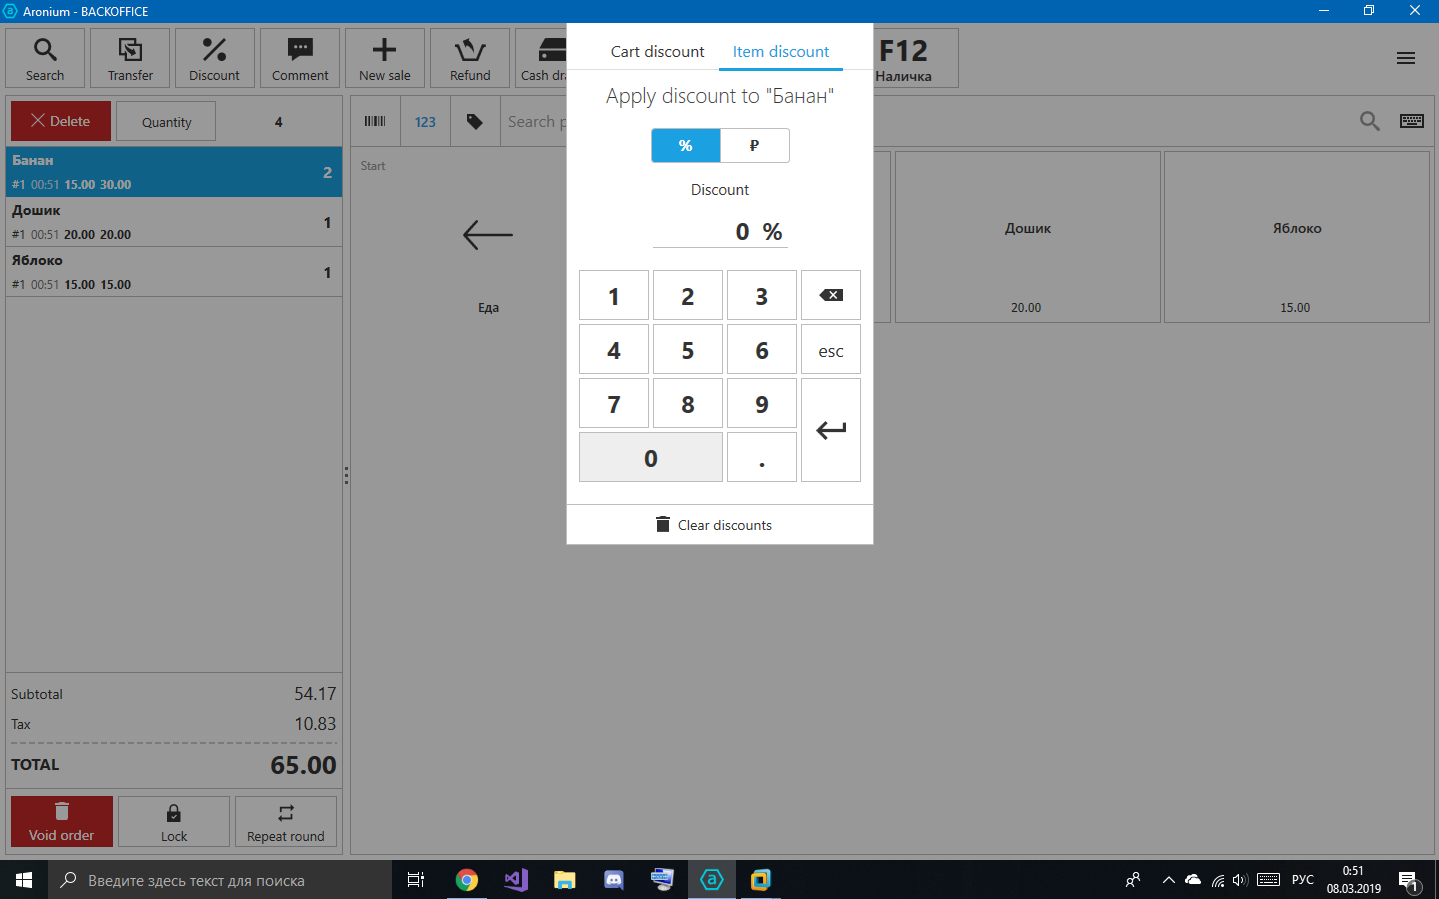The image size is (1439, 899).
Task: Open the Search tool in the toolbar
Action: point(45,59)
